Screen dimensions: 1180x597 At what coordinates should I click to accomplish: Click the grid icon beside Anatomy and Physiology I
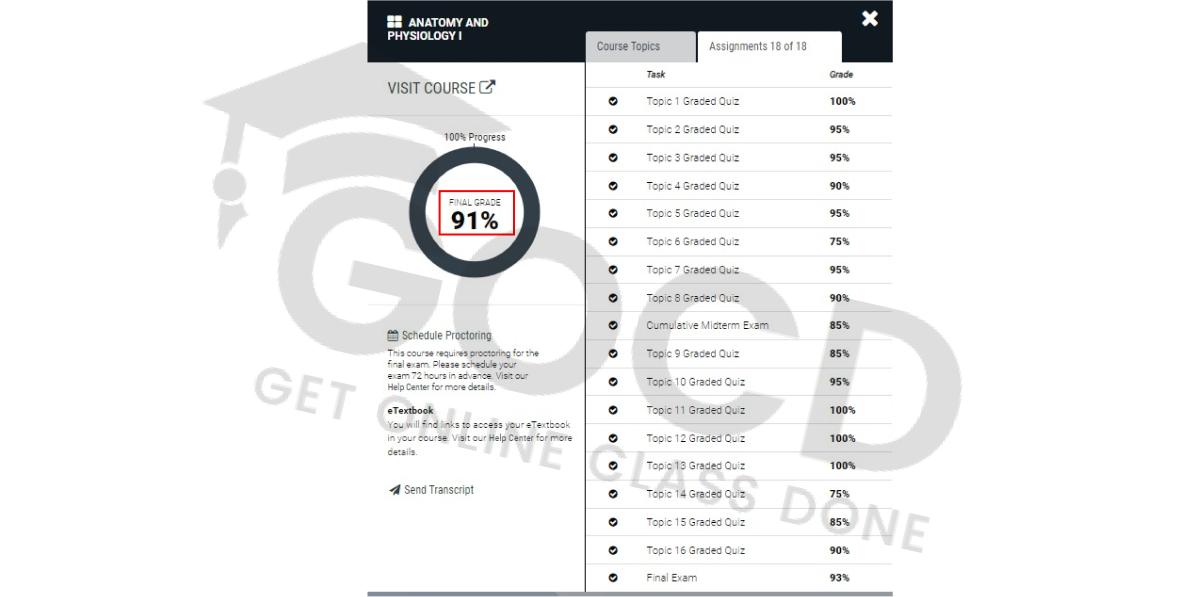click(394, 22)
